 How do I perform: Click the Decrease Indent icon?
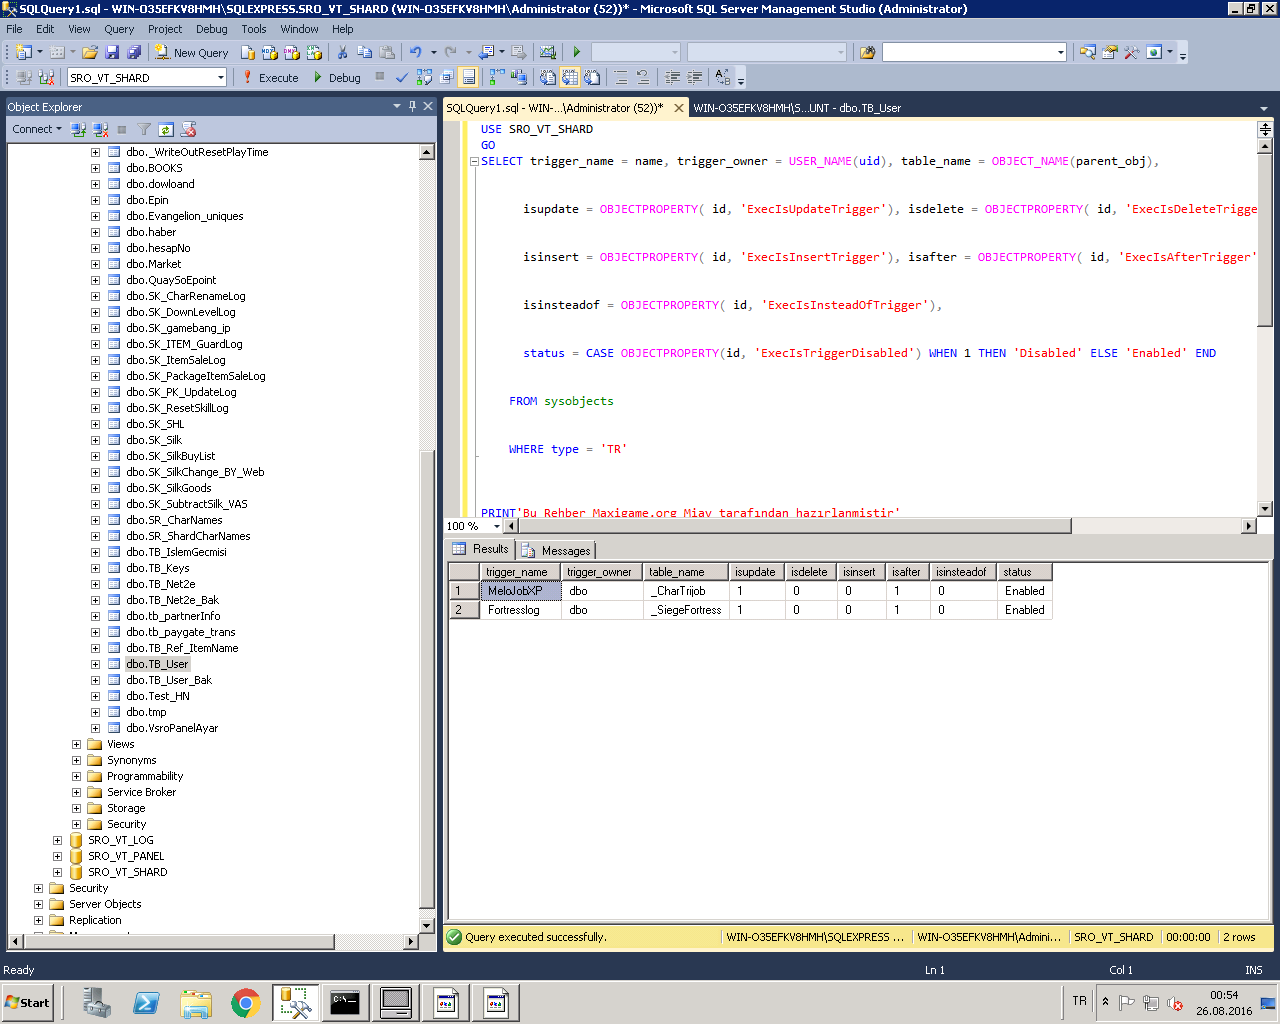point(672,77)
